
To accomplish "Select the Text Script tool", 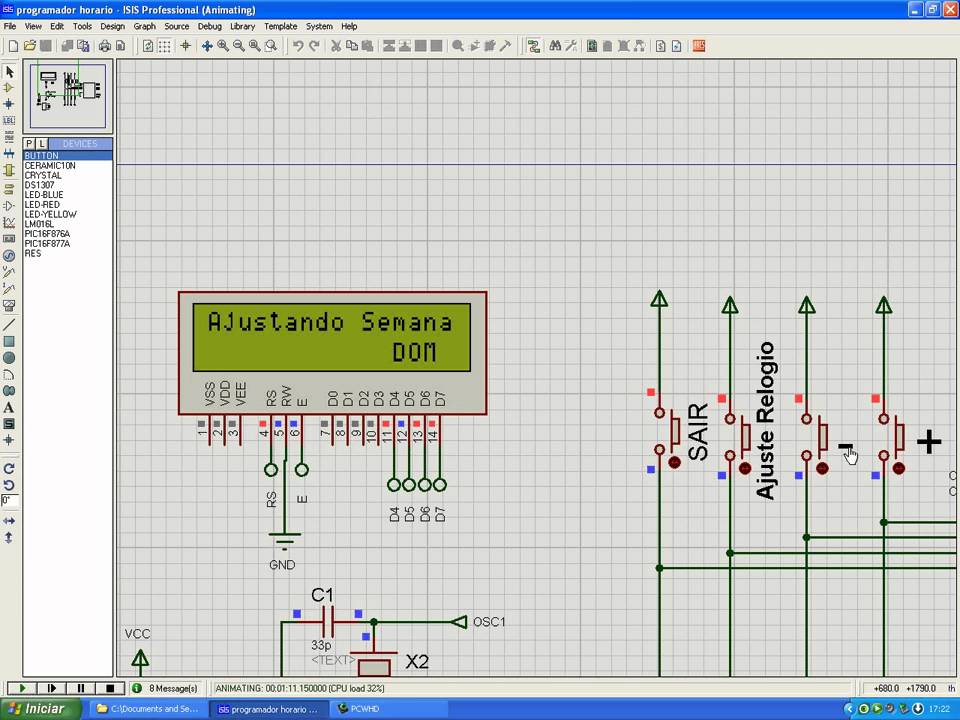I will [9, 137].
